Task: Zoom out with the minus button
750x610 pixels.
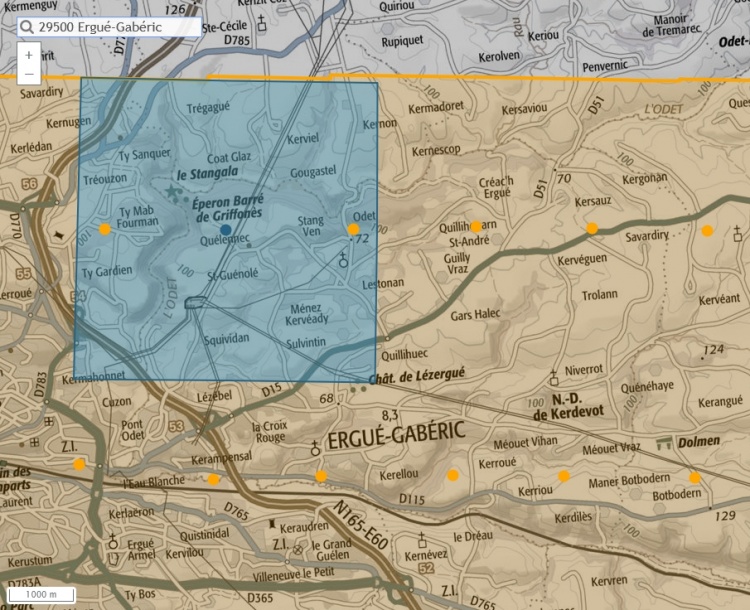Action: click(28, 74)
